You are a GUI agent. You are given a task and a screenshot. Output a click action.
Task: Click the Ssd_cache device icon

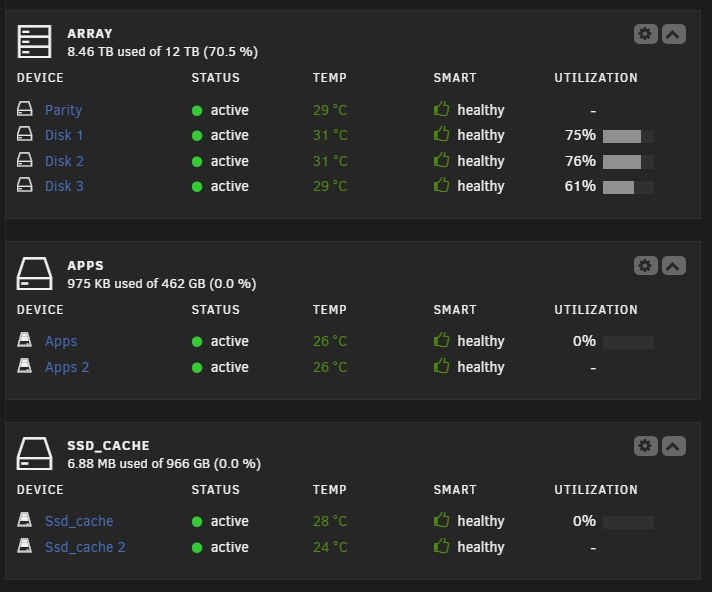25,521
